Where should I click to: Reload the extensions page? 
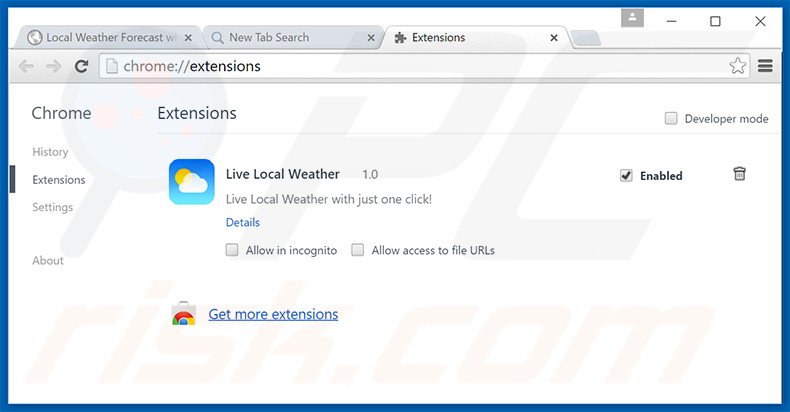[x=82, y=66]
